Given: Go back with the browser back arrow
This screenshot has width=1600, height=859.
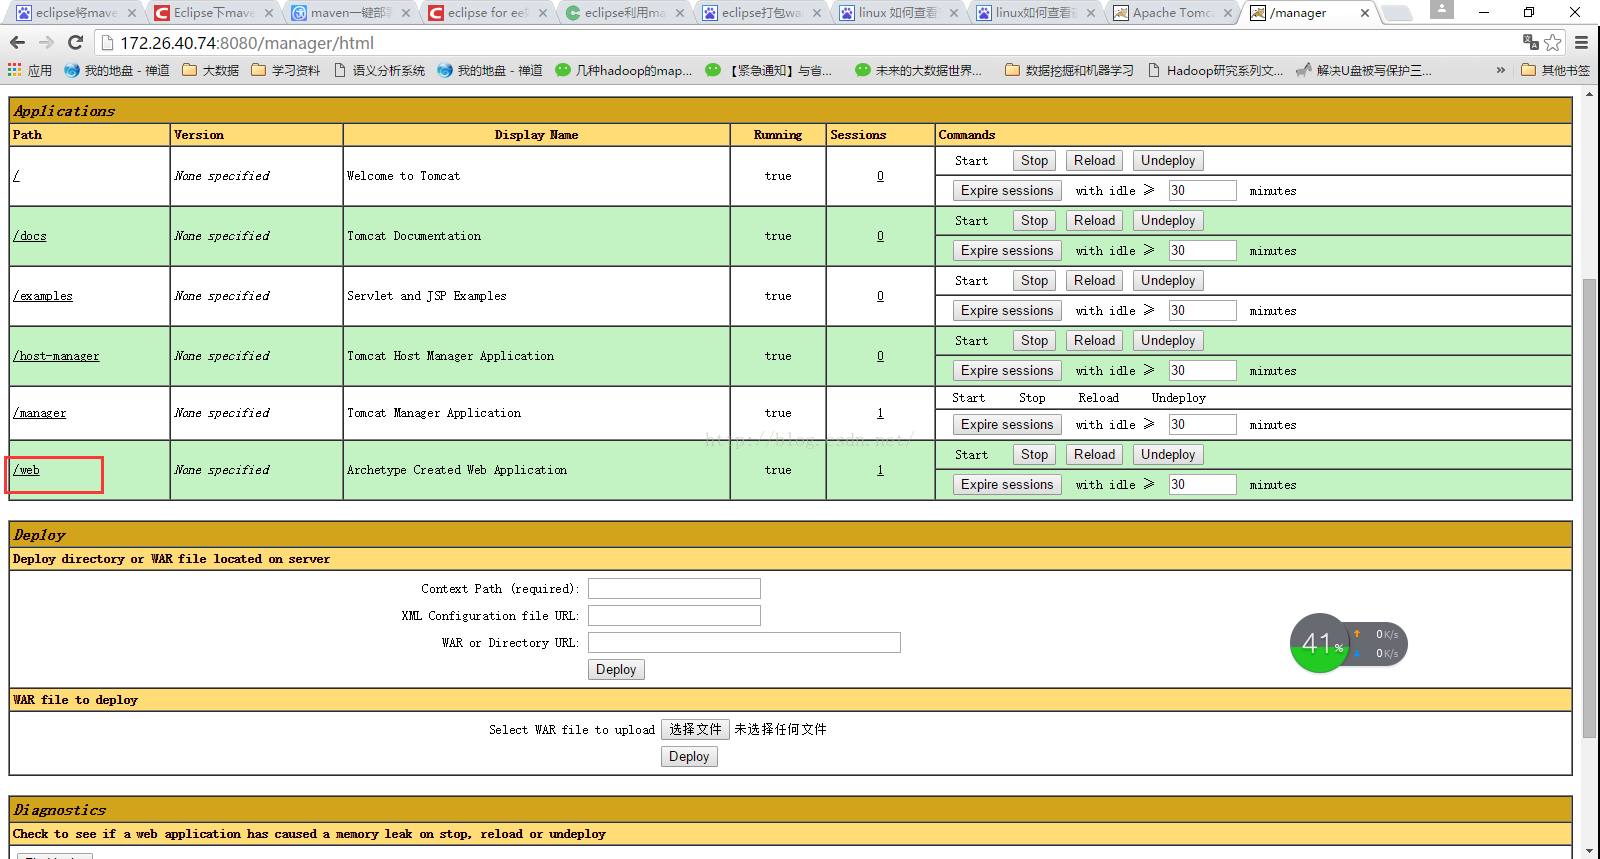Looking at the screenshot, I should point(17,42).
